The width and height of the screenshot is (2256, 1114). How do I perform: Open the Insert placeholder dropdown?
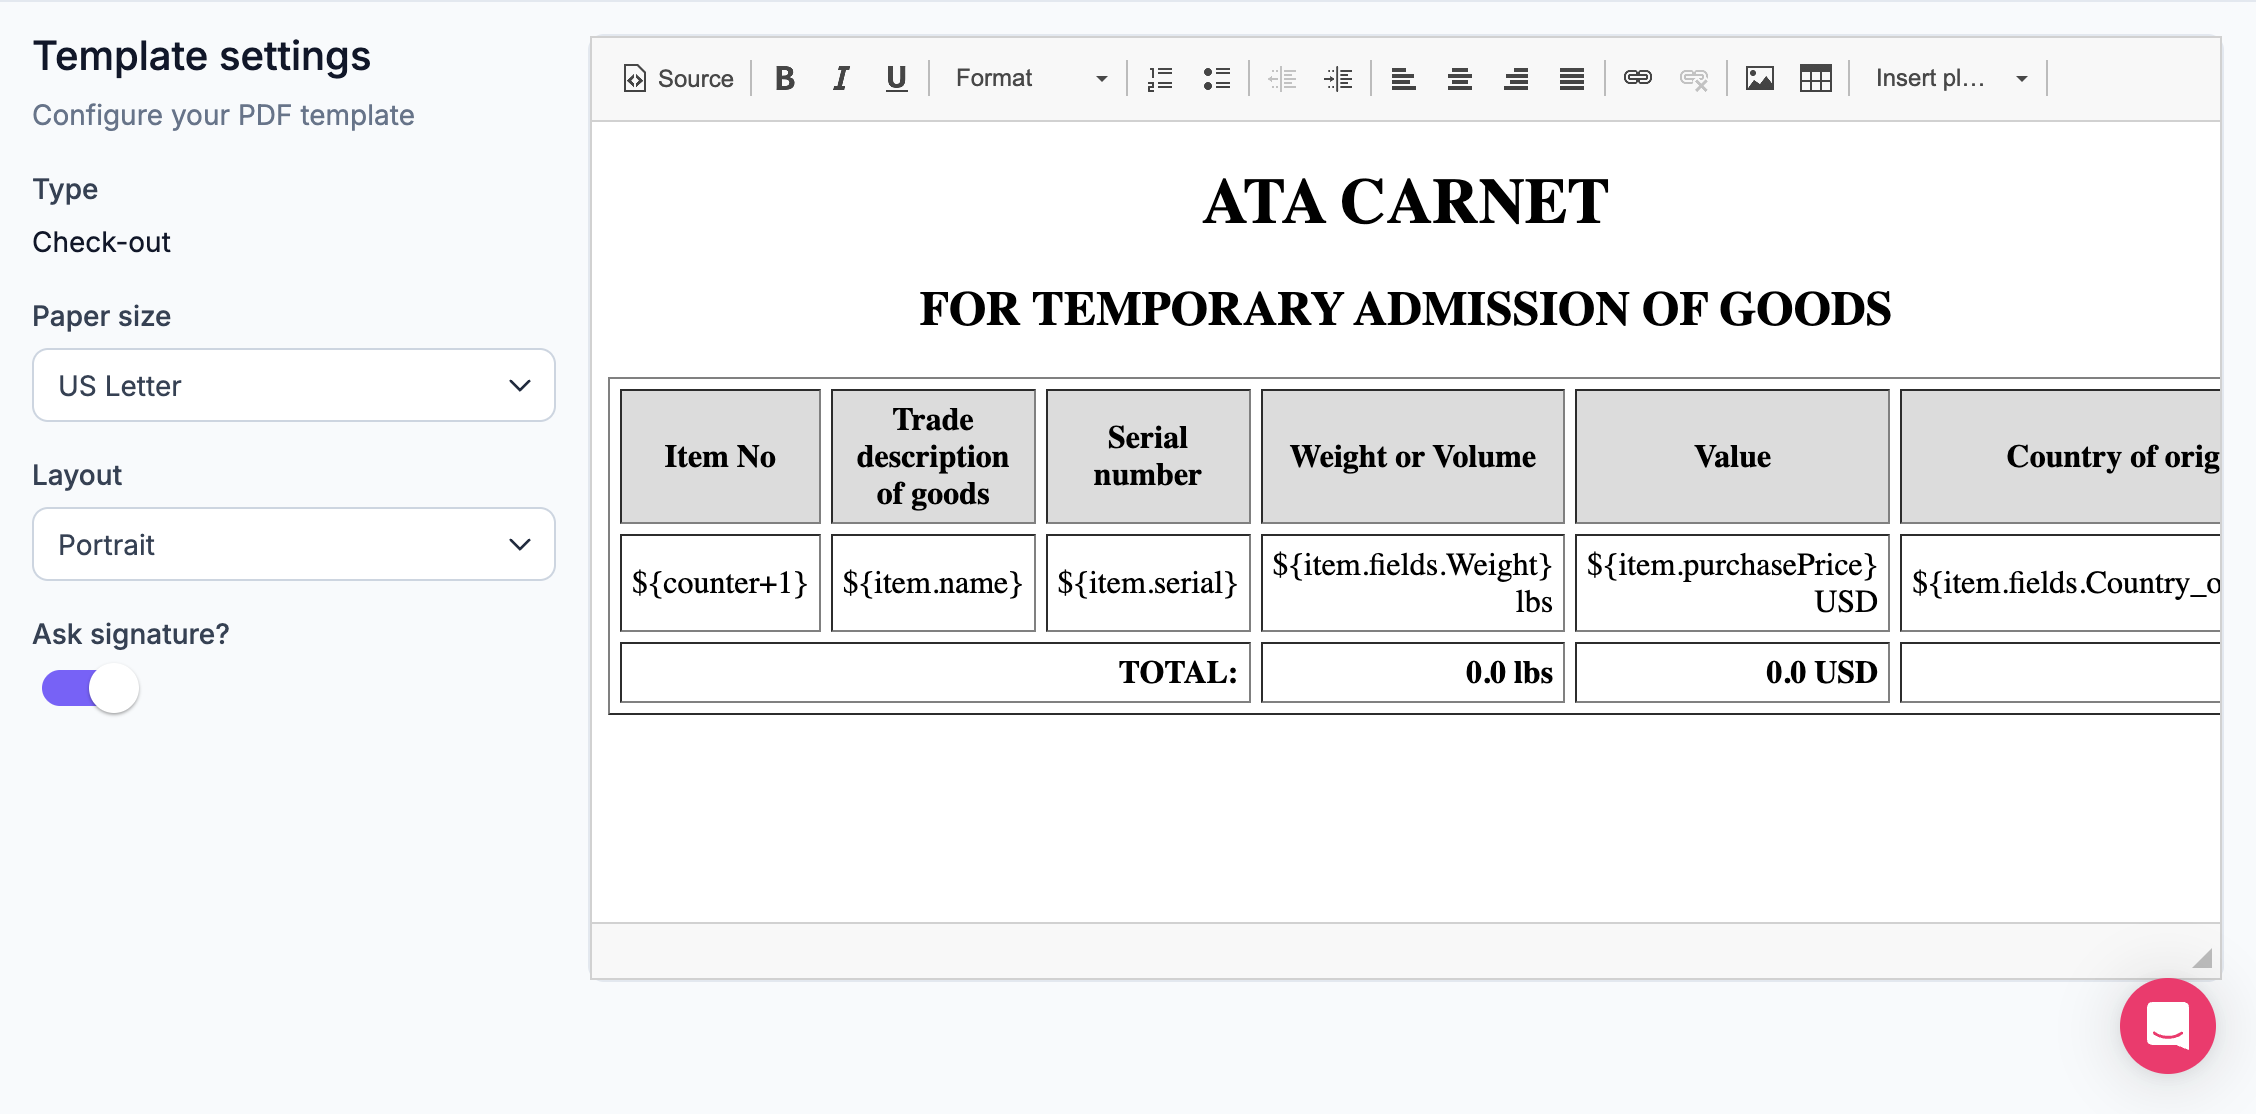pyautogui.click(x=1950, y=78)
